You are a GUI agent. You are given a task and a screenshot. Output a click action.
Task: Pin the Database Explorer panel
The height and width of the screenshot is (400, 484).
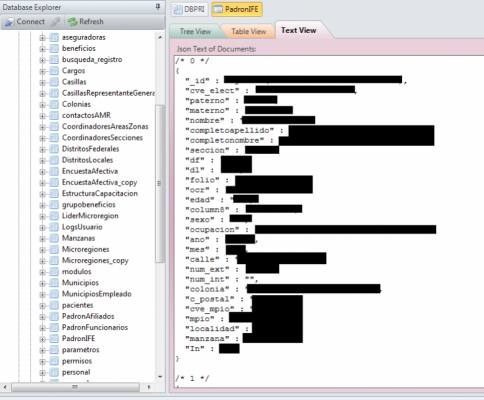[x=158, y=6]
